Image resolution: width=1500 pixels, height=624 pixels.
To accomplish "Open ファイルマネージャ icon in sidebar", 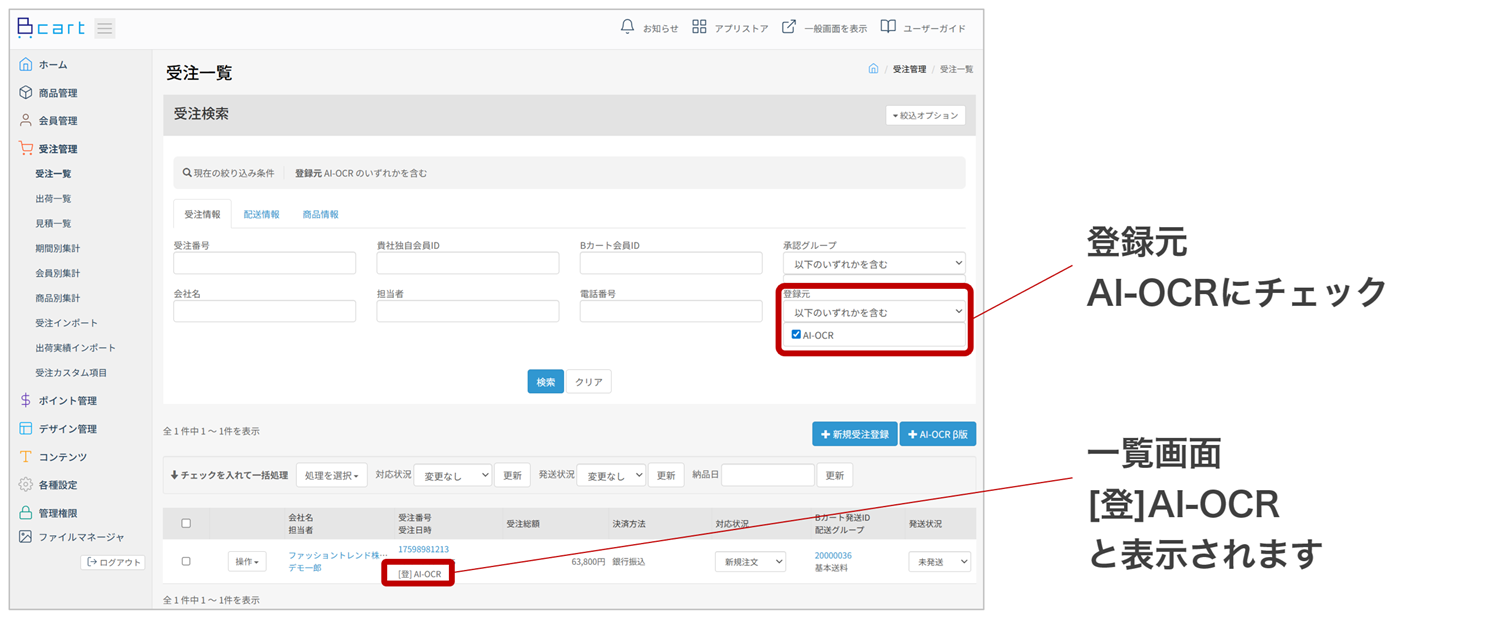I will [26, 537].
